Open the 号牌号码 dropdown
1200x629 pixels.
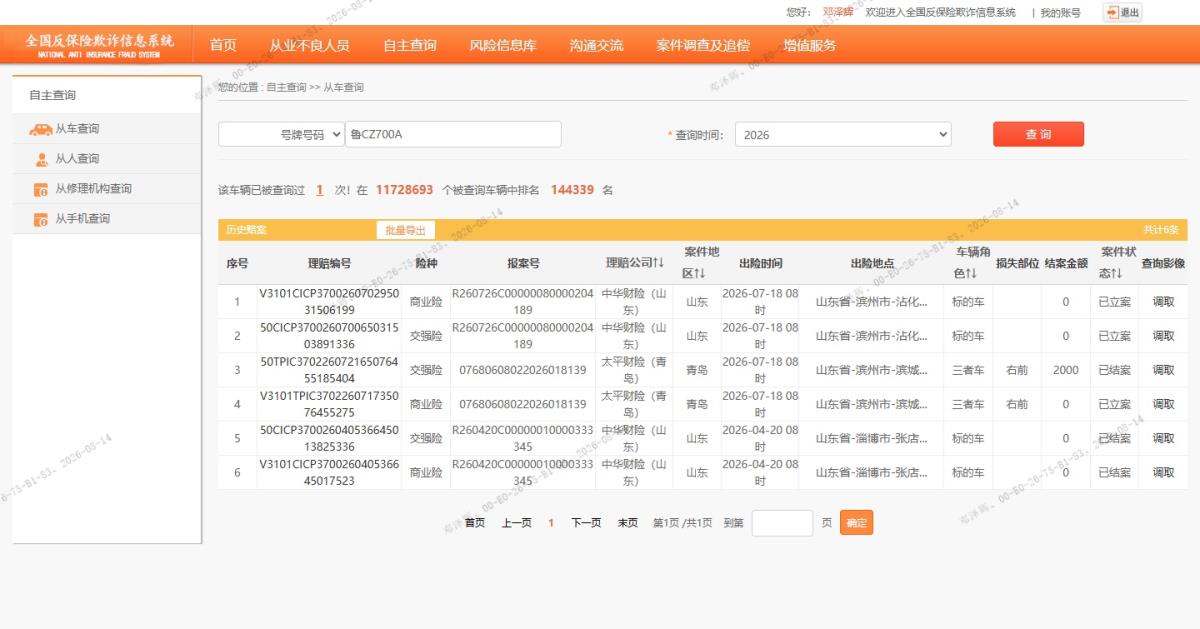tap(281, 134)
